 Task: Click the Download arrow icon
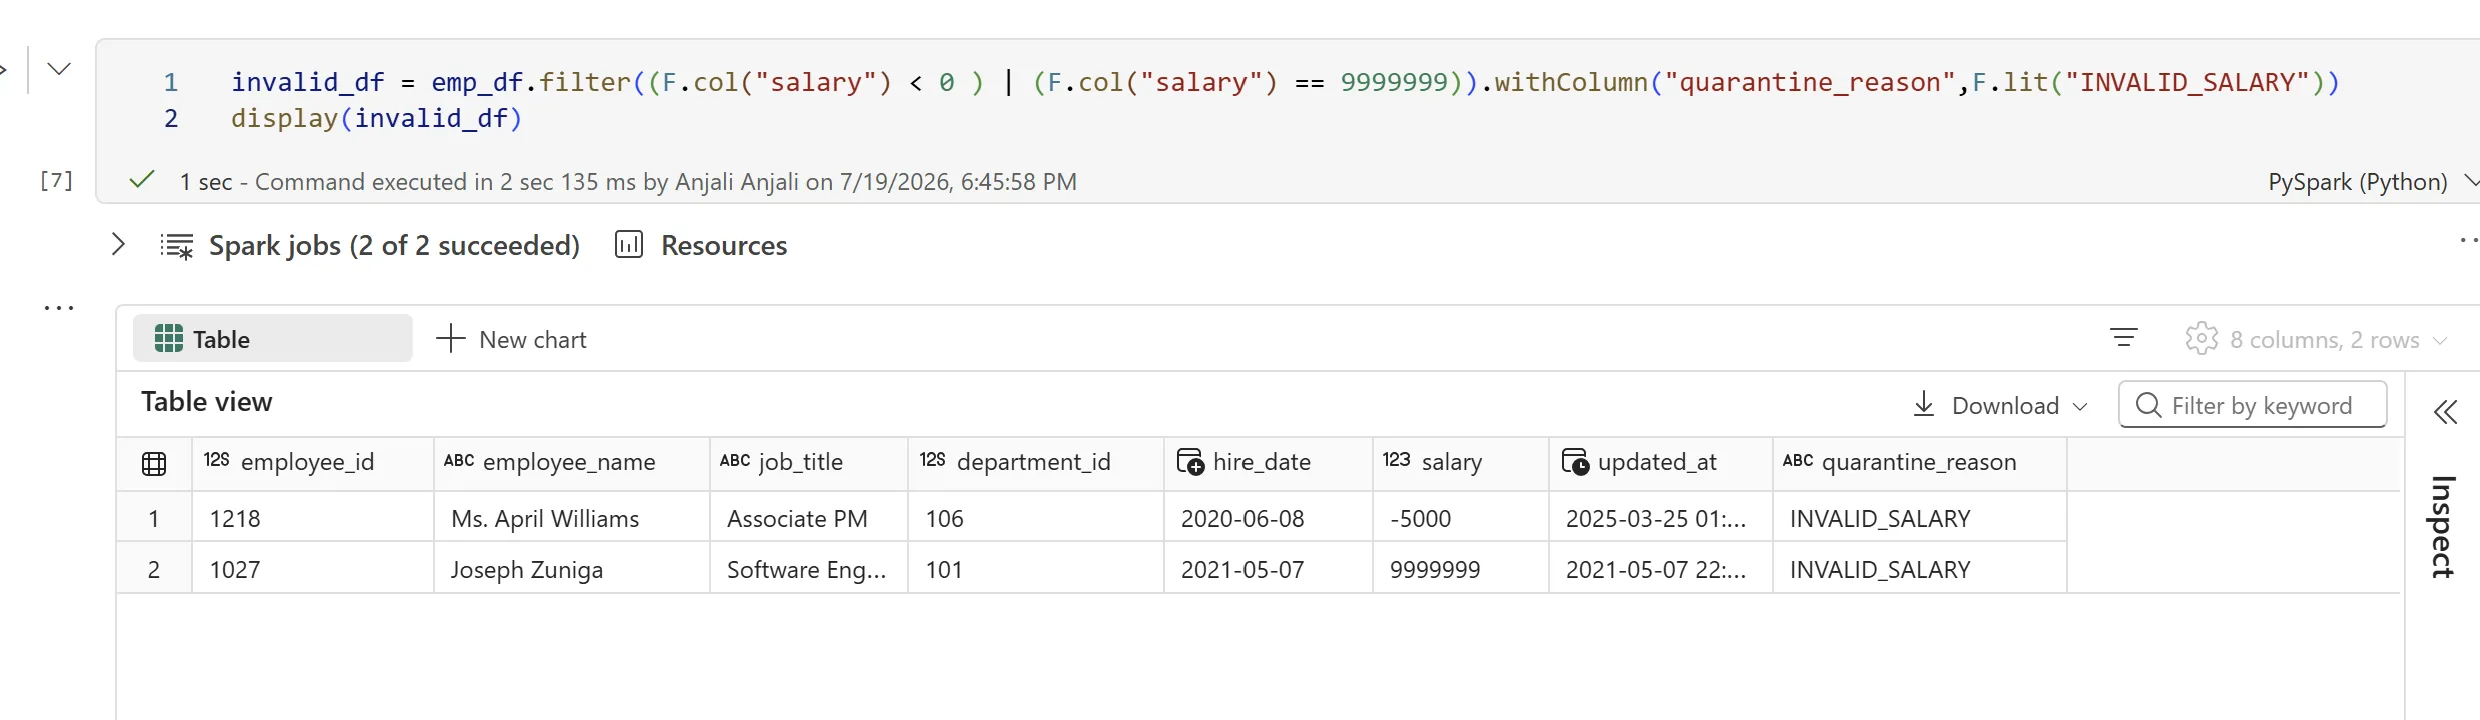[x=1923, y=404]
